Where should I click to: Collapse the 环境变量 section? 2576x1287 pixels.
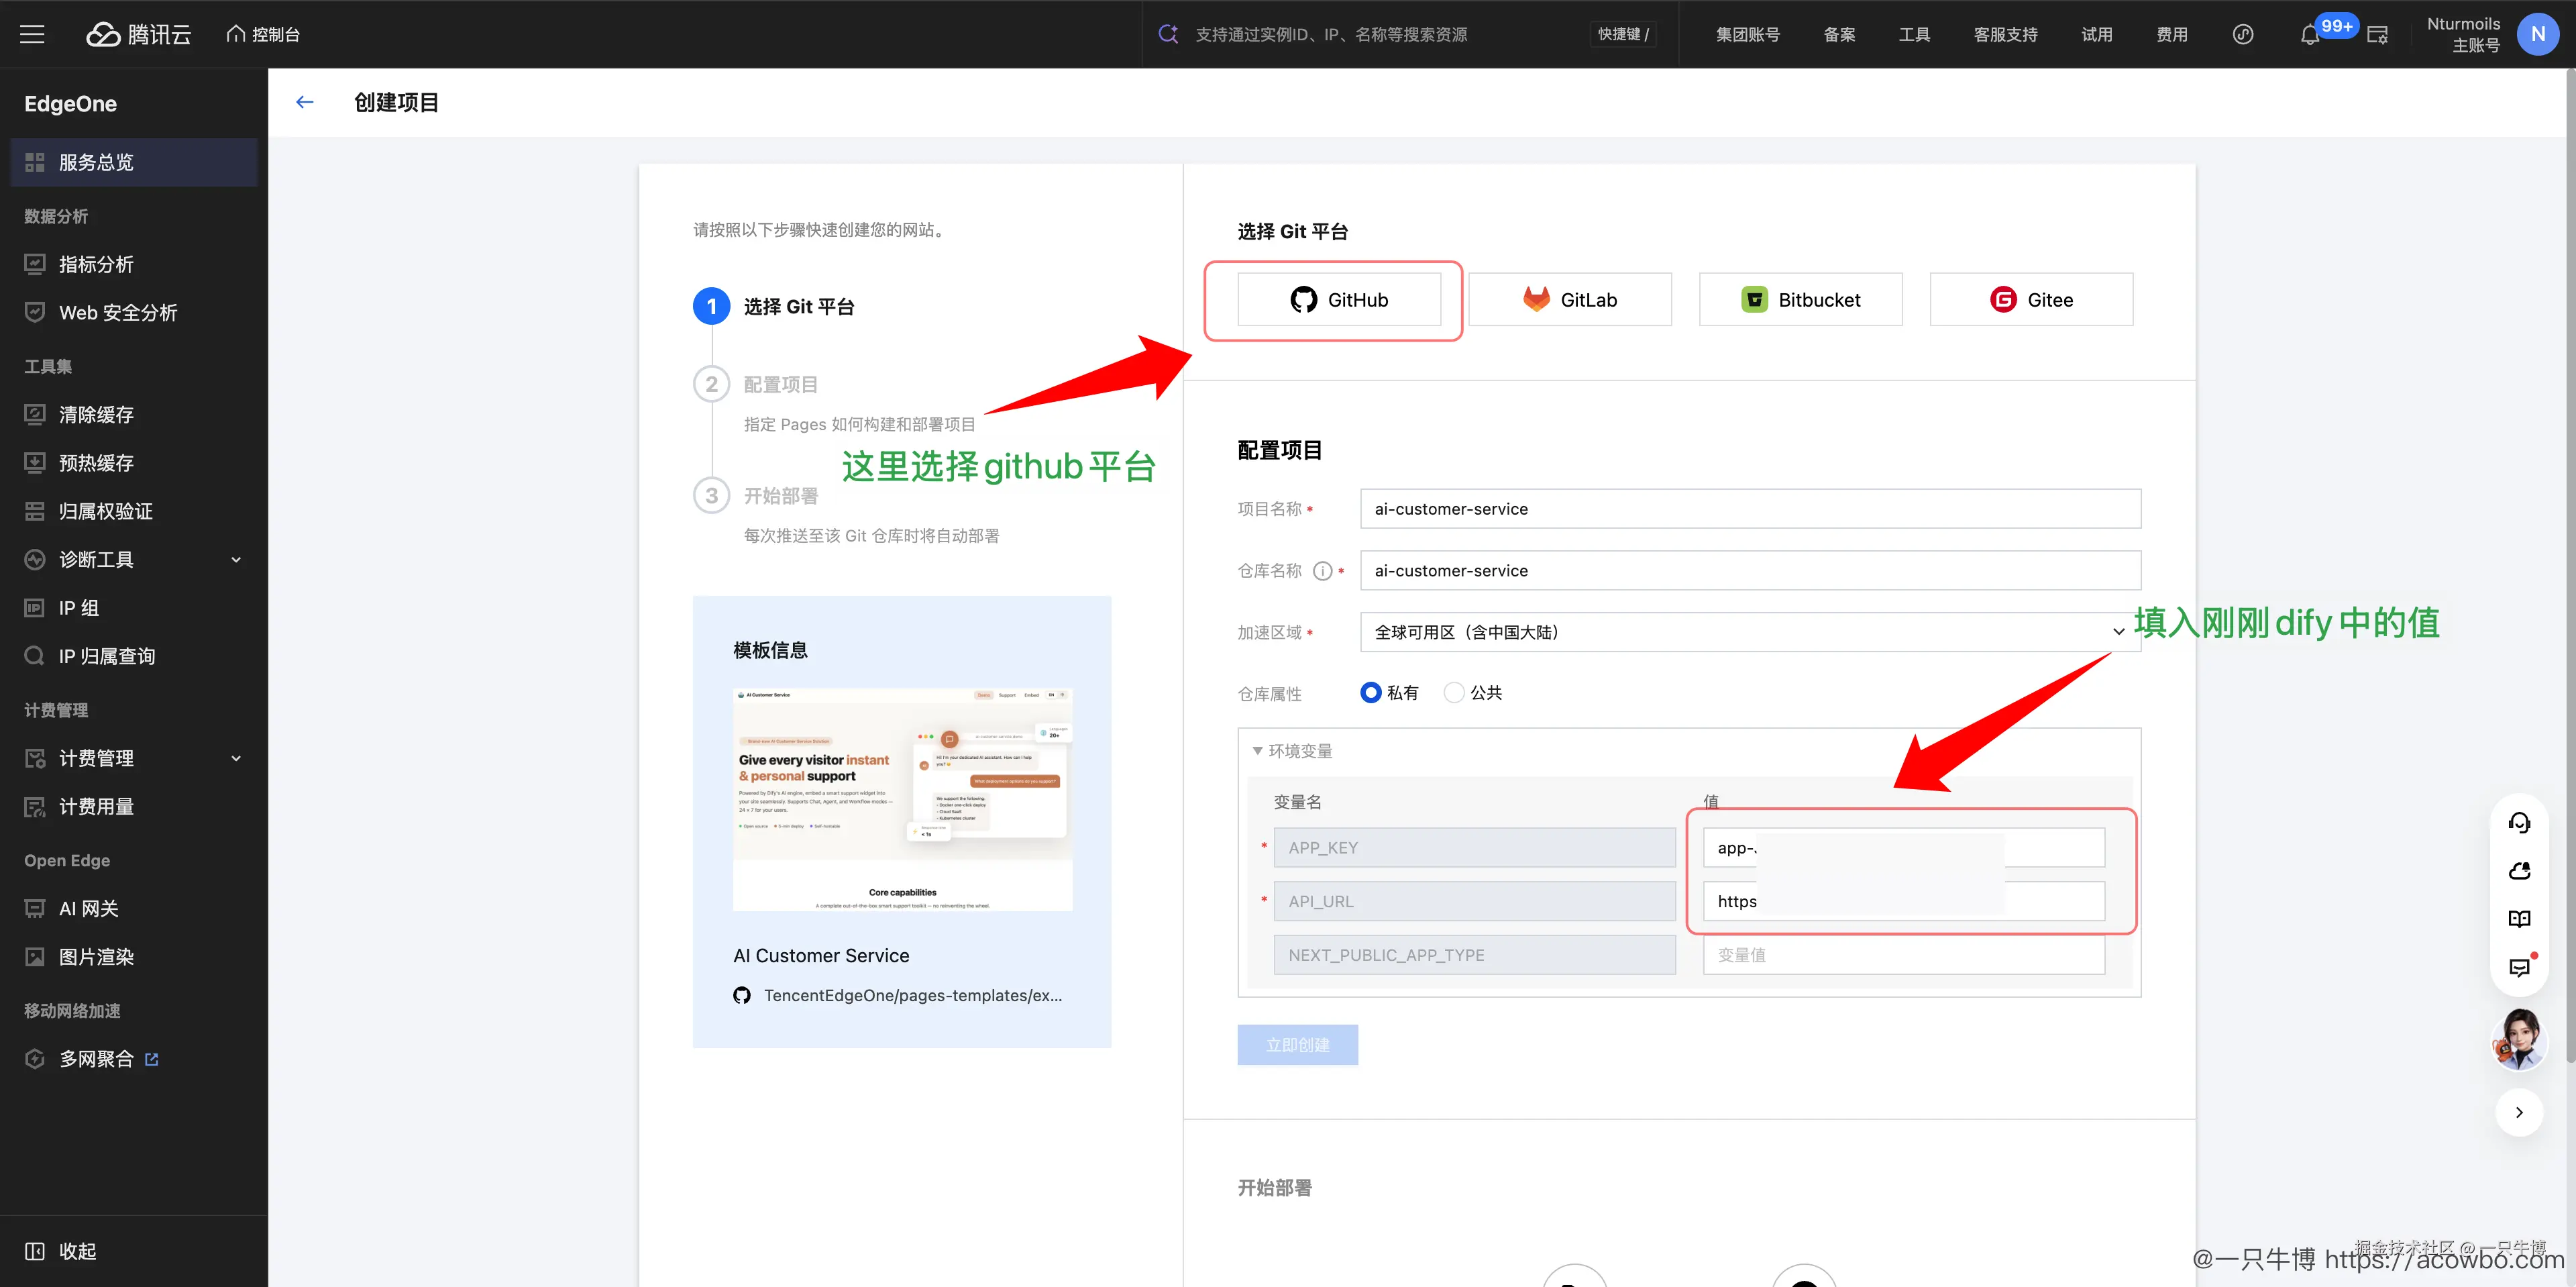pyautogui.click(x=1292, y=751)
